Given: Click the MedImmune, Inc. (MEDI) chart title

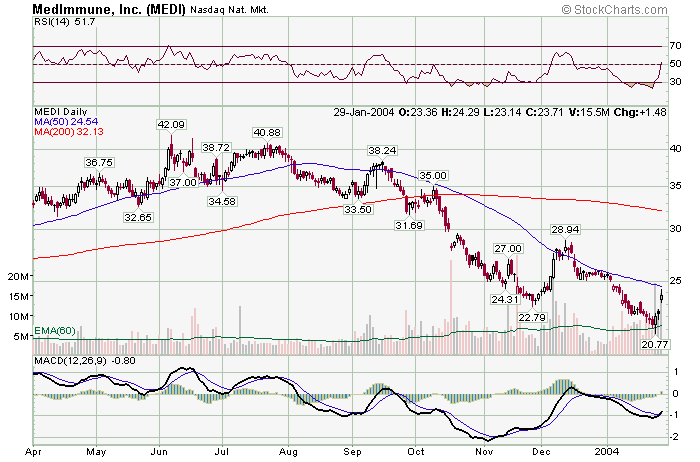Looking at the screenshot, I should tap(109, 8).
